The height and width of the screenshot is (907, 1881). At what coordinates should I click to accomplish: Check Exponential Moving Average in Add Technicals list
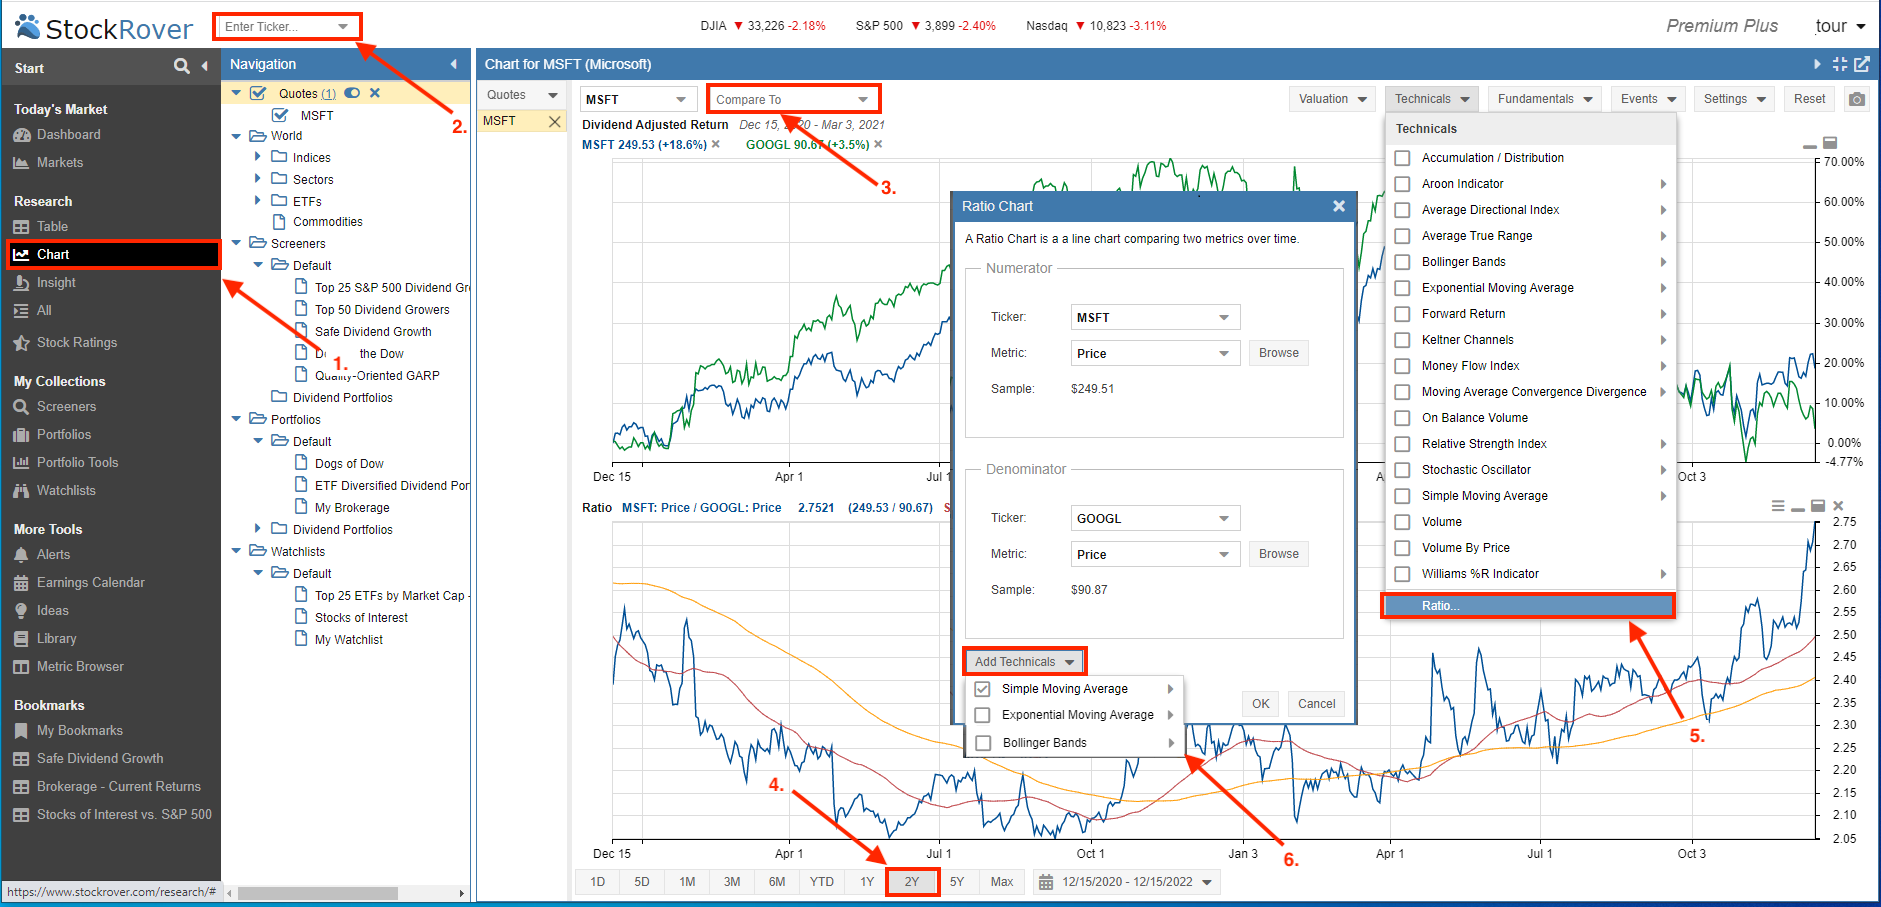[x=982, y=715]
